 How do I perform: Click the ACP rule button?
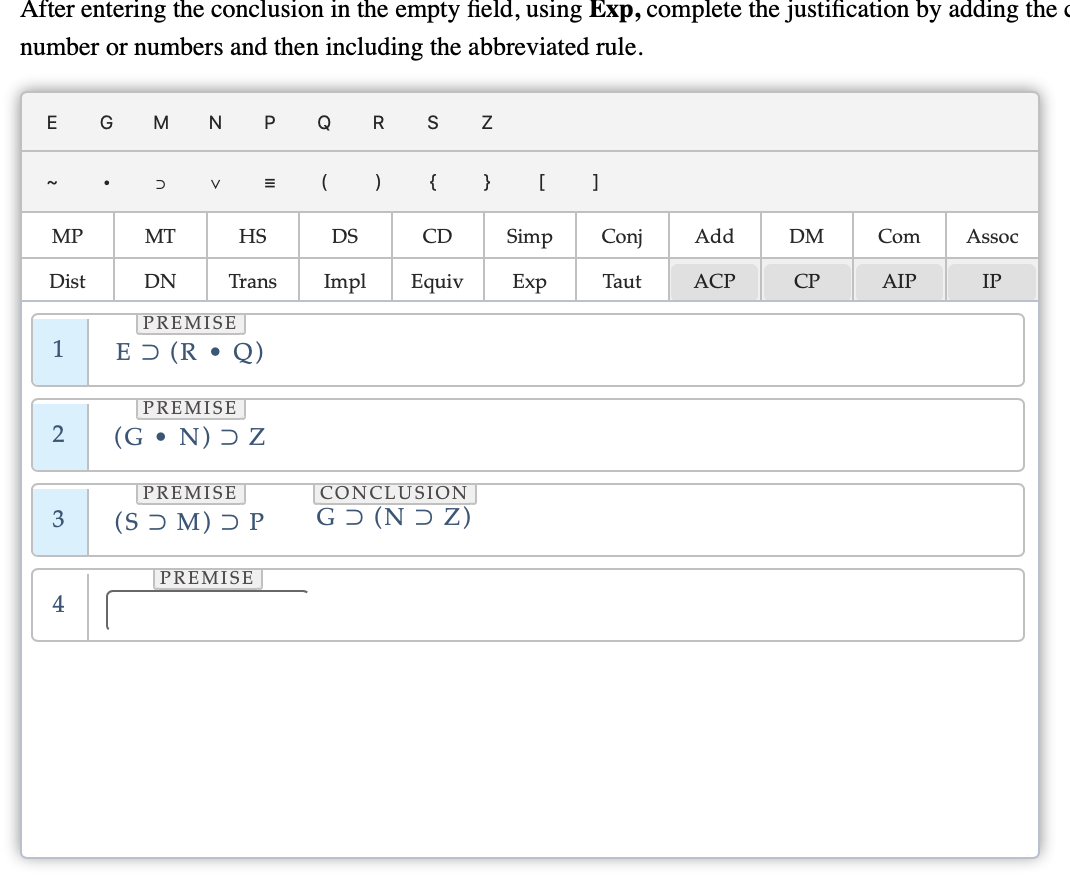pos(713,281)
